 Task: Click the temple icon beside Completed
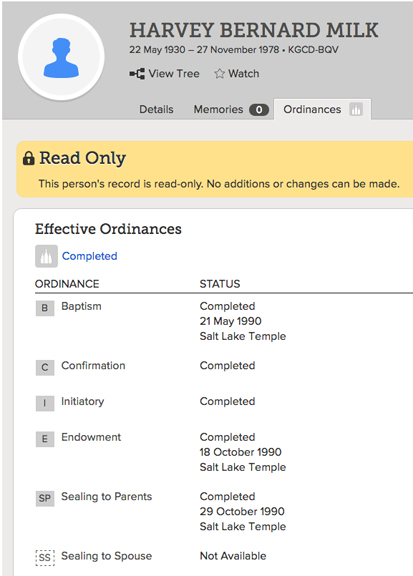[x=46, y=256]
